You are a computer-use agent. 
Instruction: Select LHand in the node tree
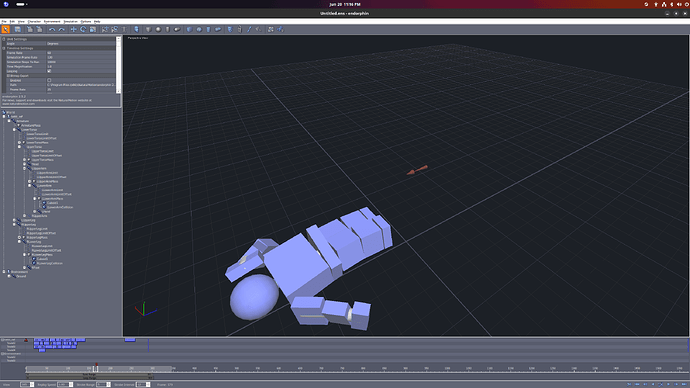[46, 212]
